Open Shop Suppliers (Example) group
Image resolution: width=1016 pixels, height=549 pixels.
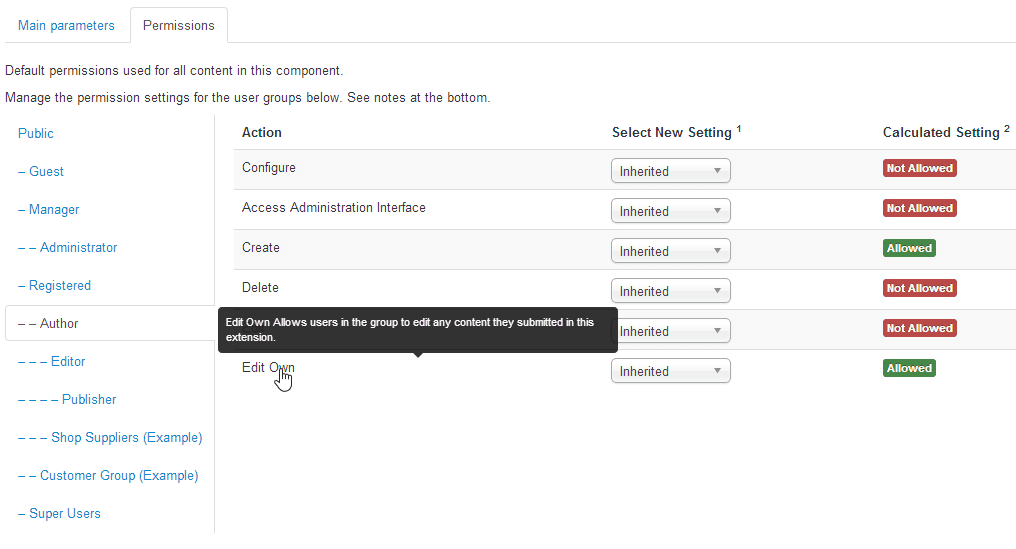[110, 437]
